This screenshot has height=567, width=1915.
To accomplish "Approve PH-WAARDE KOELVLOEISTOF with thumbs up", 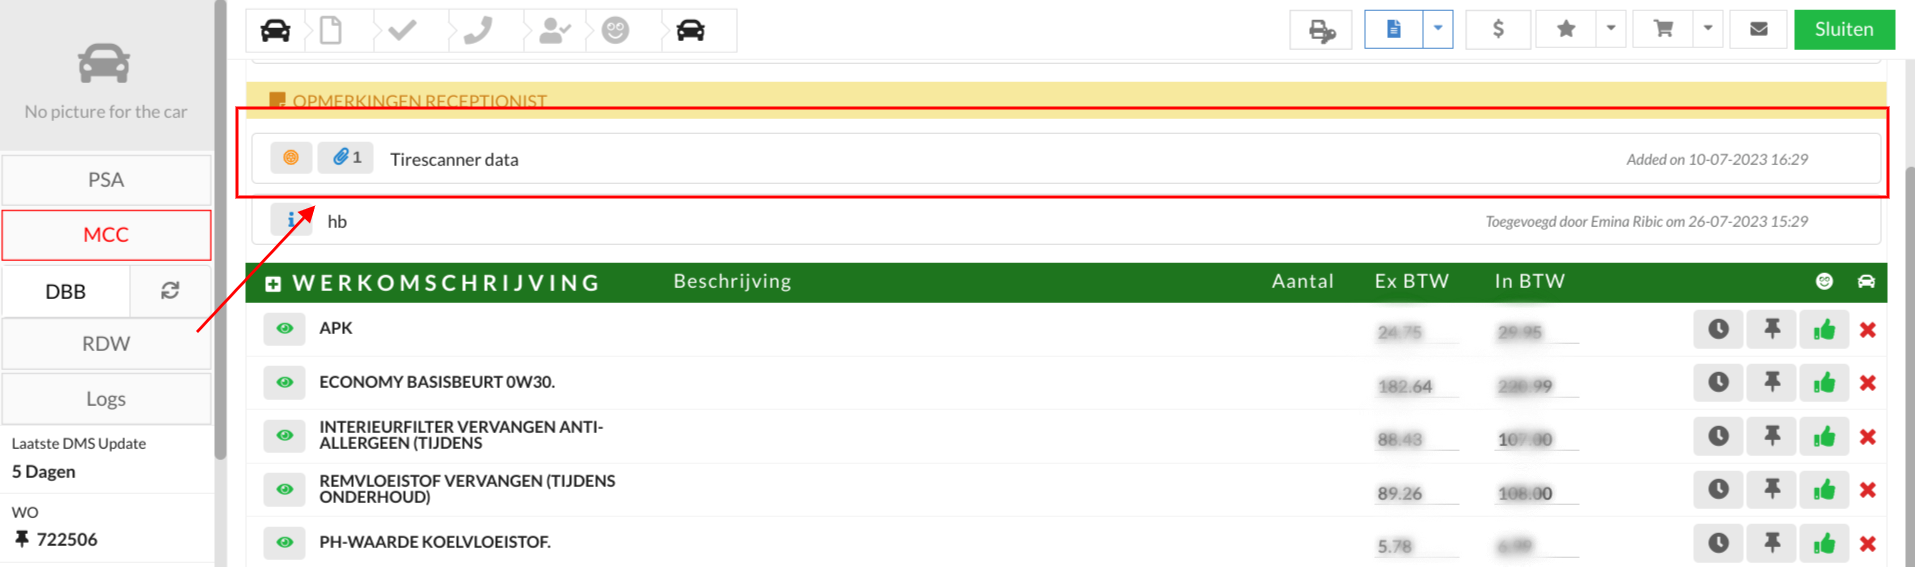I will [1824, 543].
